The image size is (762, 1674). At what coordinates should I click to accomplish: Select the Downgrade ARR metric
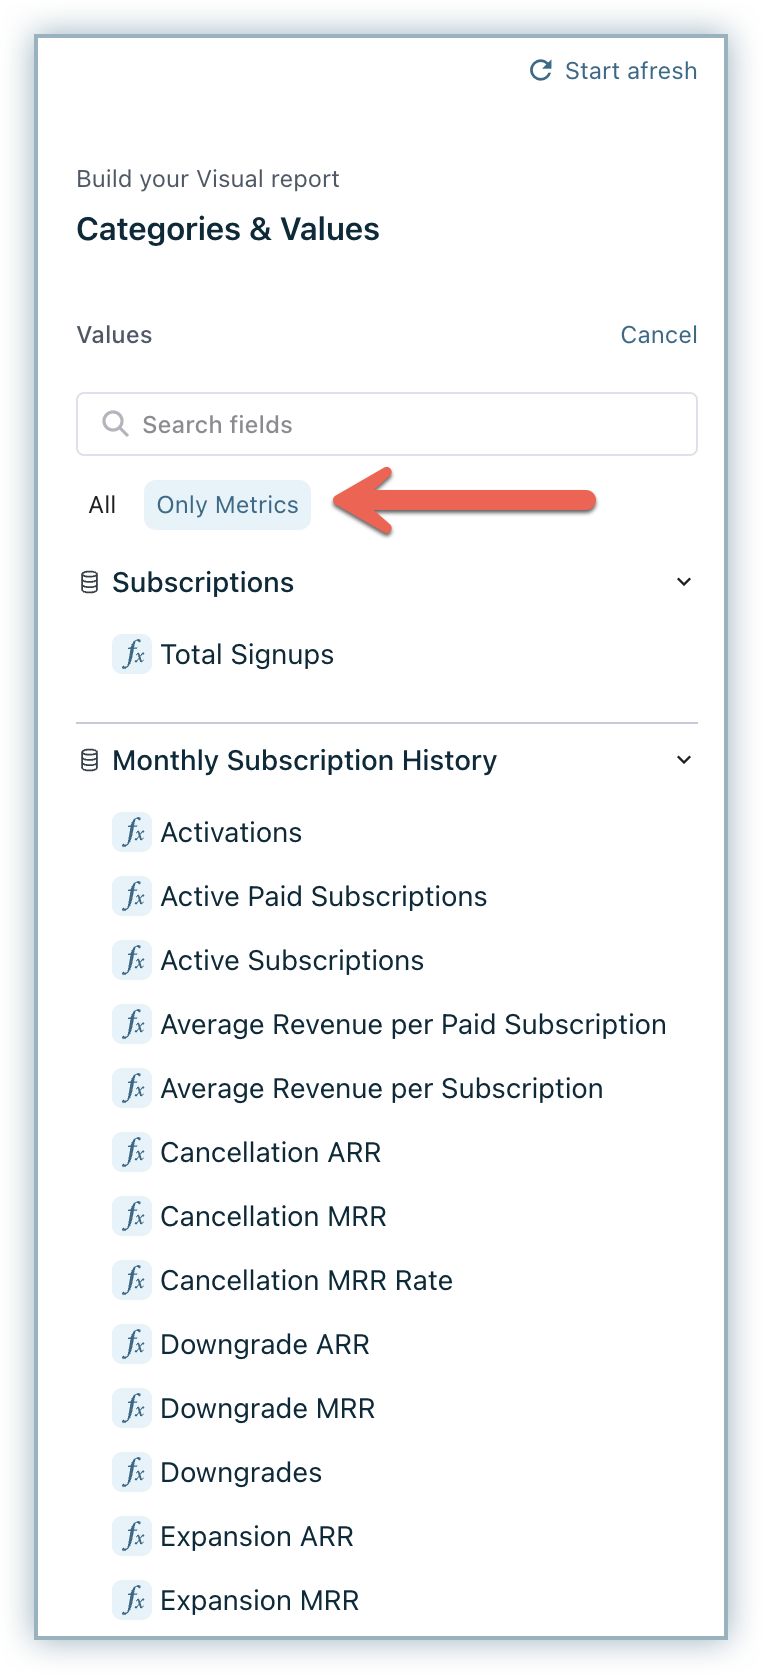[265, 1345]
